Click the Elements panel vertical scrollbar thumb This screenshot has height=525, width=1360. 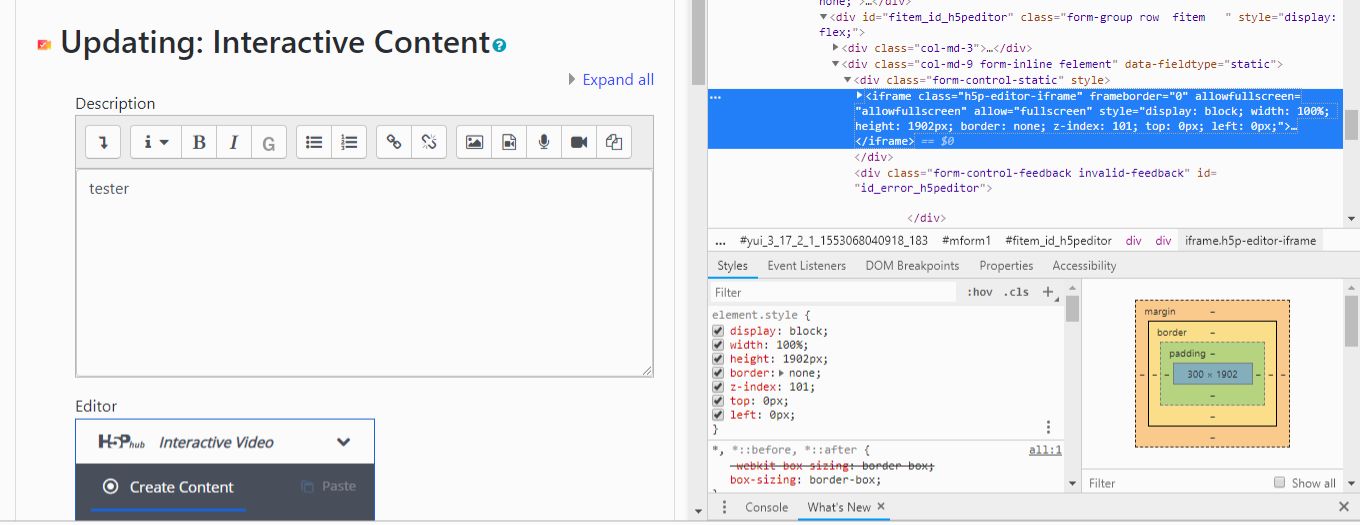click(1352, 125)
